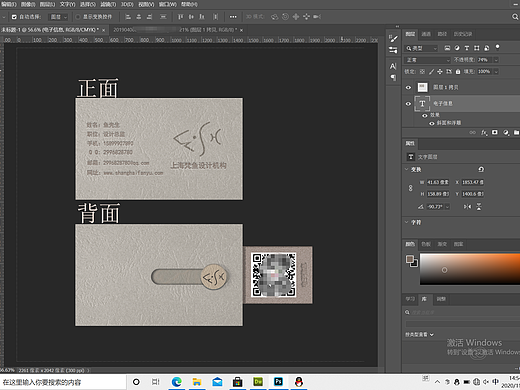Open 文字(Y) menu

pos(67,4)
